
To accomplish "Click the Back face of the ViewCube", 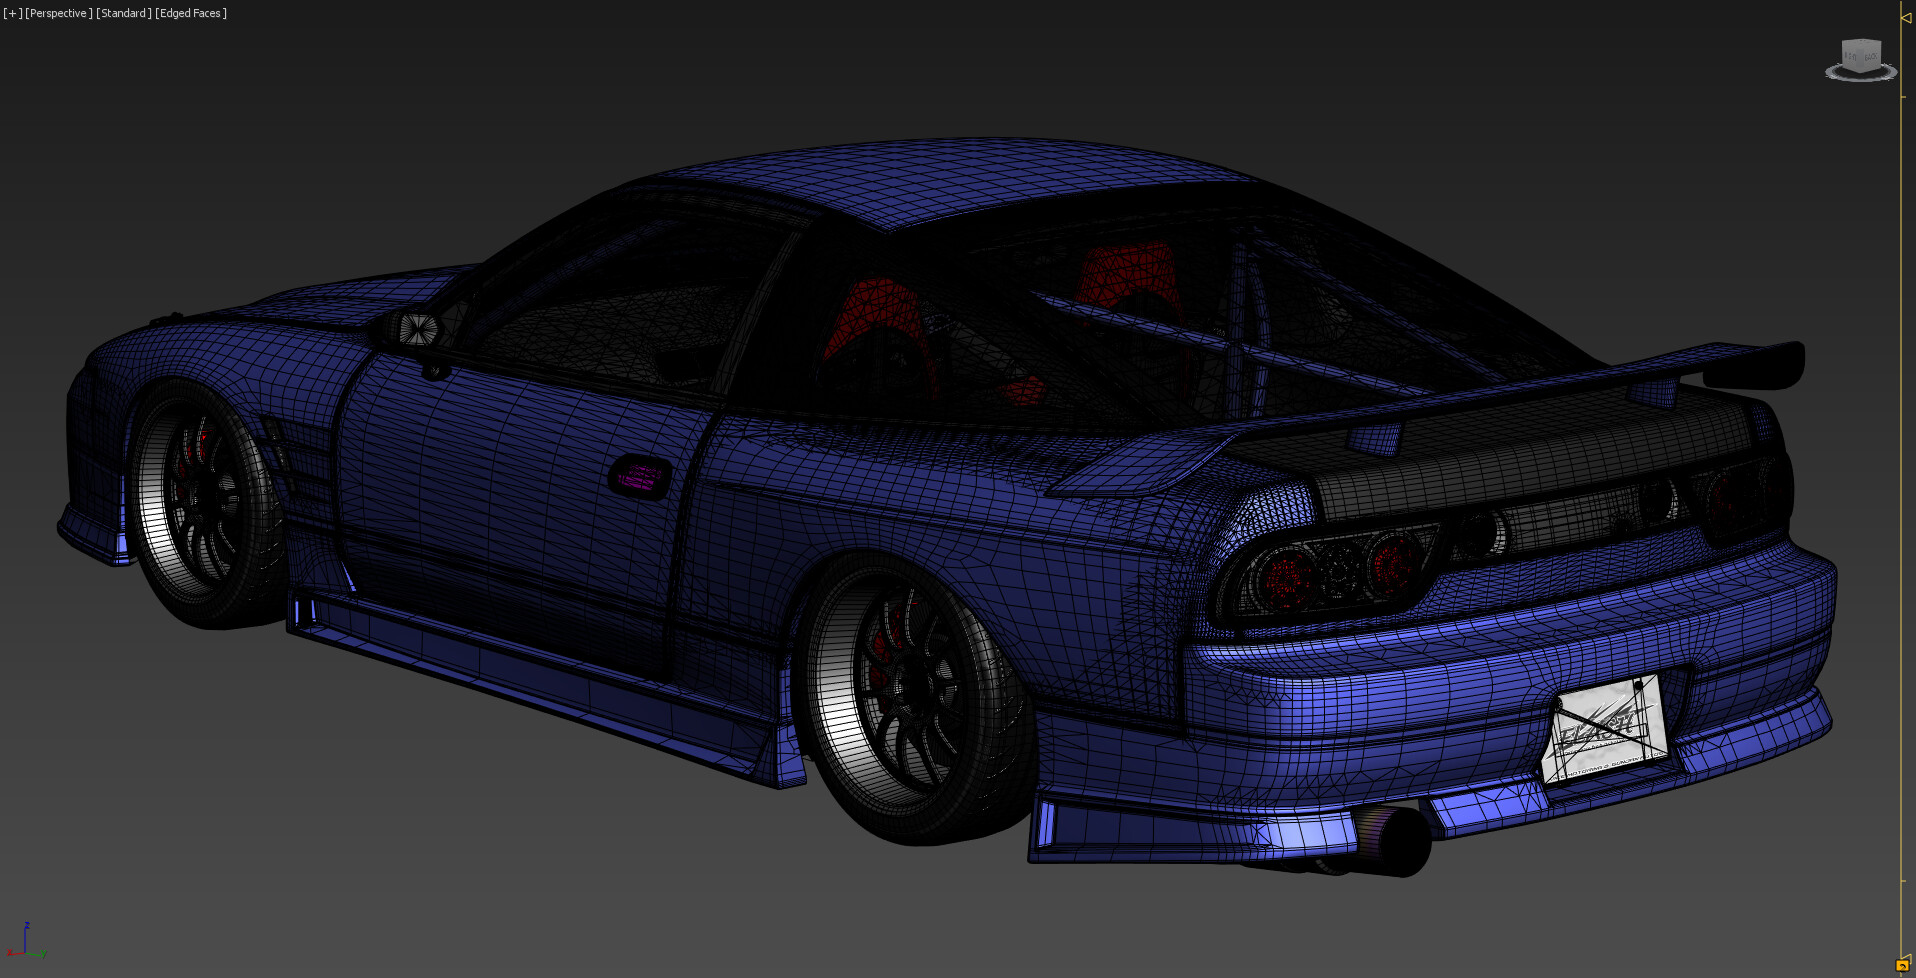I will (1871, 56).
